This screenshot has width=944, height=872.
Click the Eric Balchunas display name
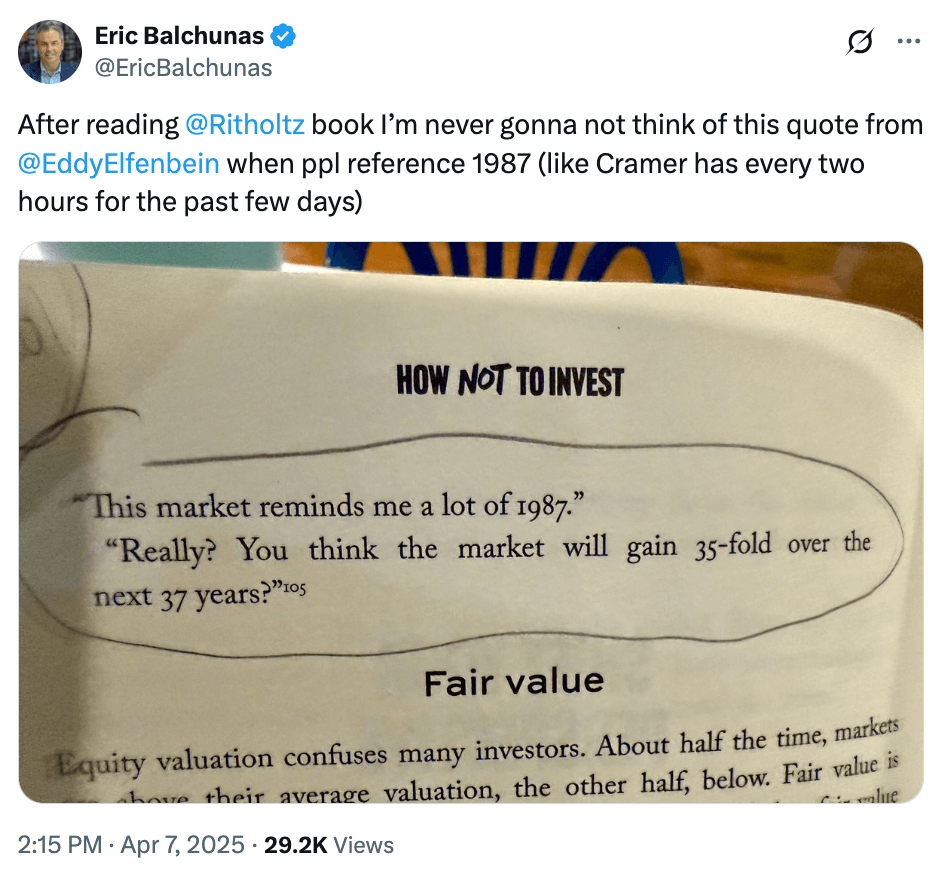point(180,37)
